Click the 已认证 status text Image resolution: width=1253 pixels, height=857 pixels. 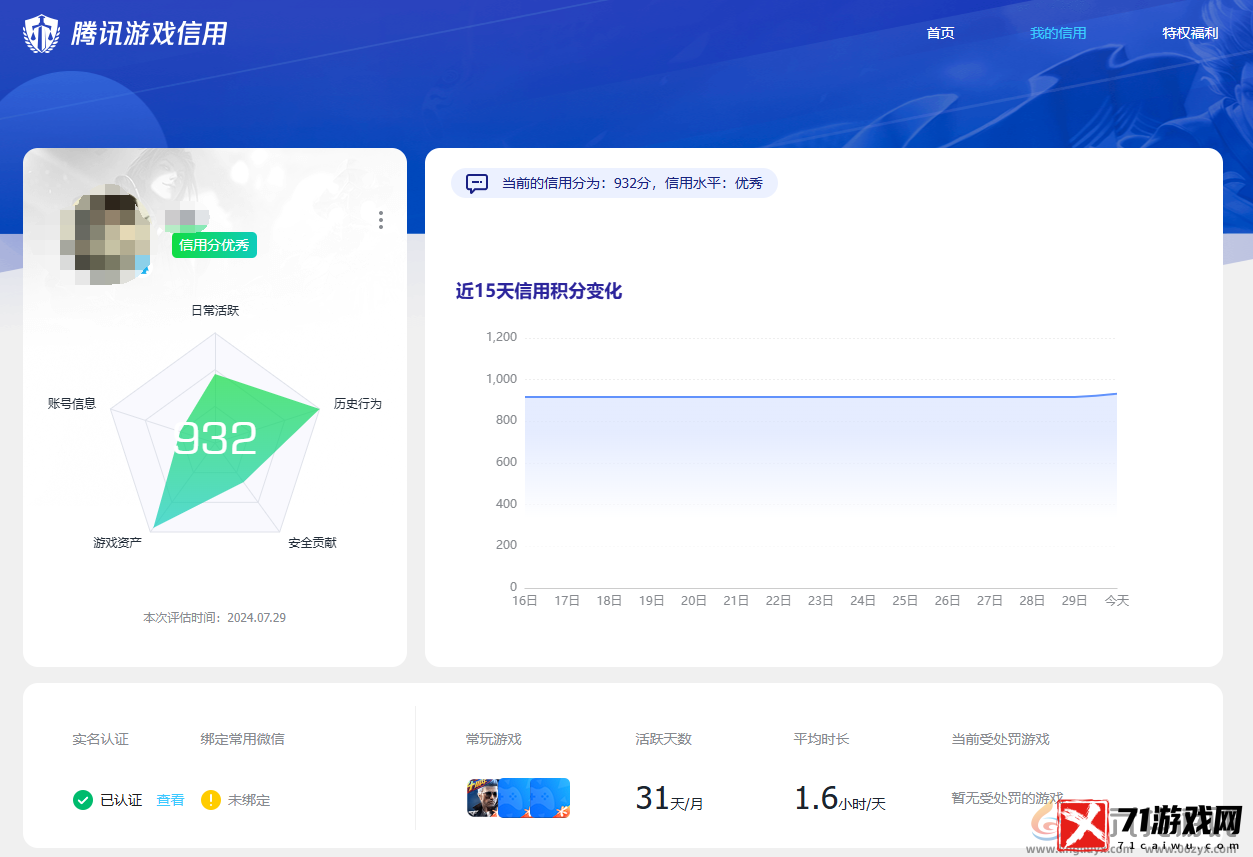point(121,800)
